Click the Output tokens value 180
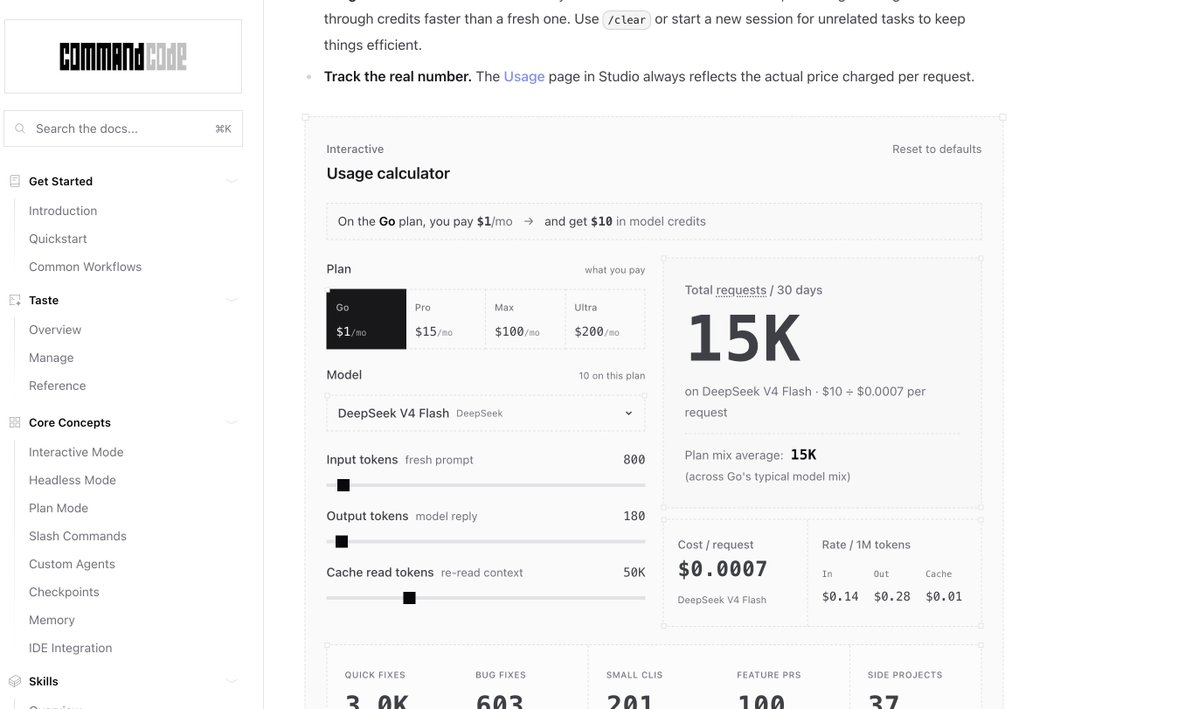 pyautogui.click(x=634, y=516)
